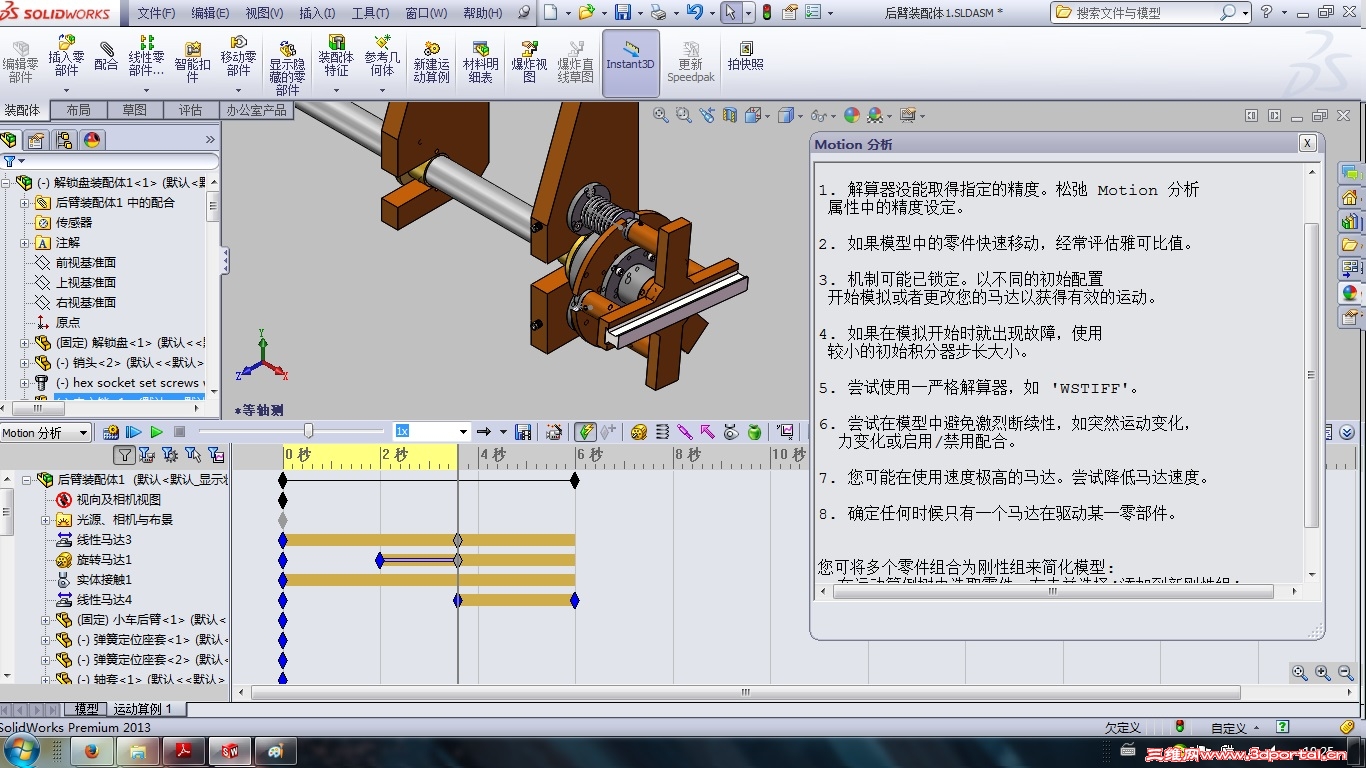Switch to the 模型 bottom tab
This screenshot has height=768, width=1366.
[87, 709]
